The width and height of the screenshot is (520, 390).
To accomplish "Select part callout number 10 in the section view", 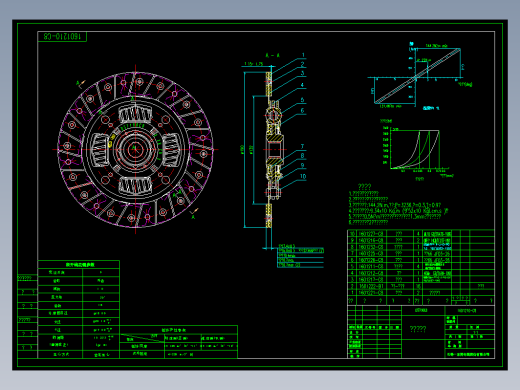I will [303, 176].
